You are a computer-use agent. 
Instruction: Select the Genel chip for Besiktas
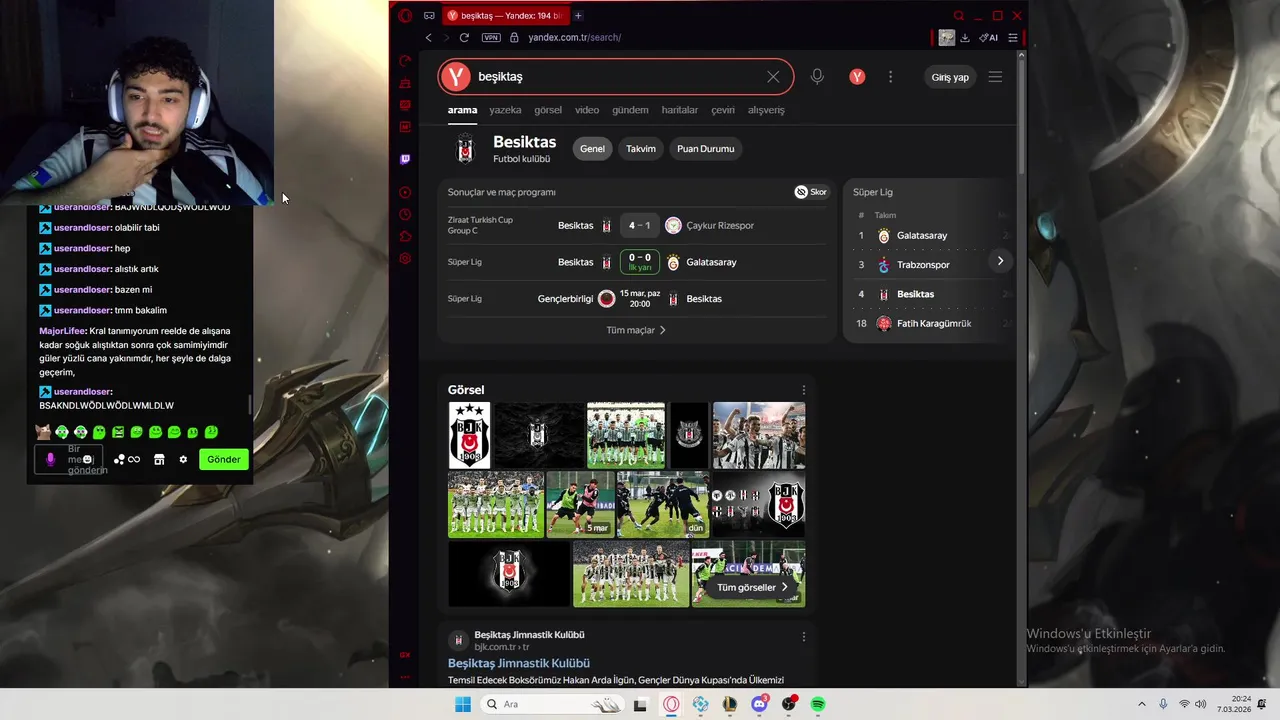[x=592, y=149]
